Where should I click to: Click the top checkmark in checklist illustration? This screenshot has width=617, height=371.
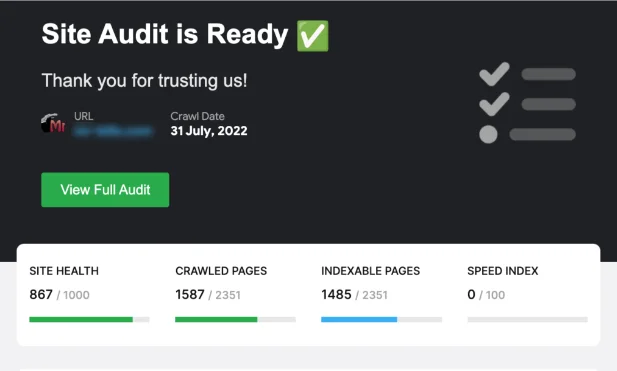click(x=494, y=74)
